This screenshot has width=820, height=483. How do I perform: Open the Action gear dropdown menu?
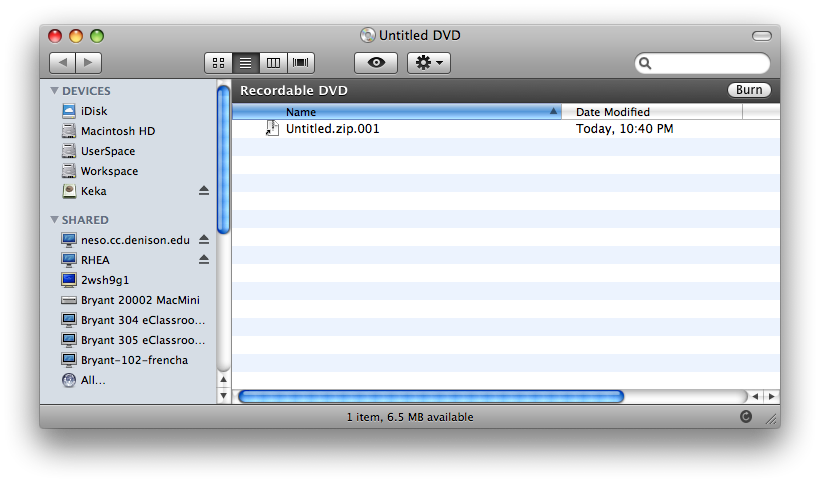[429, 63]
